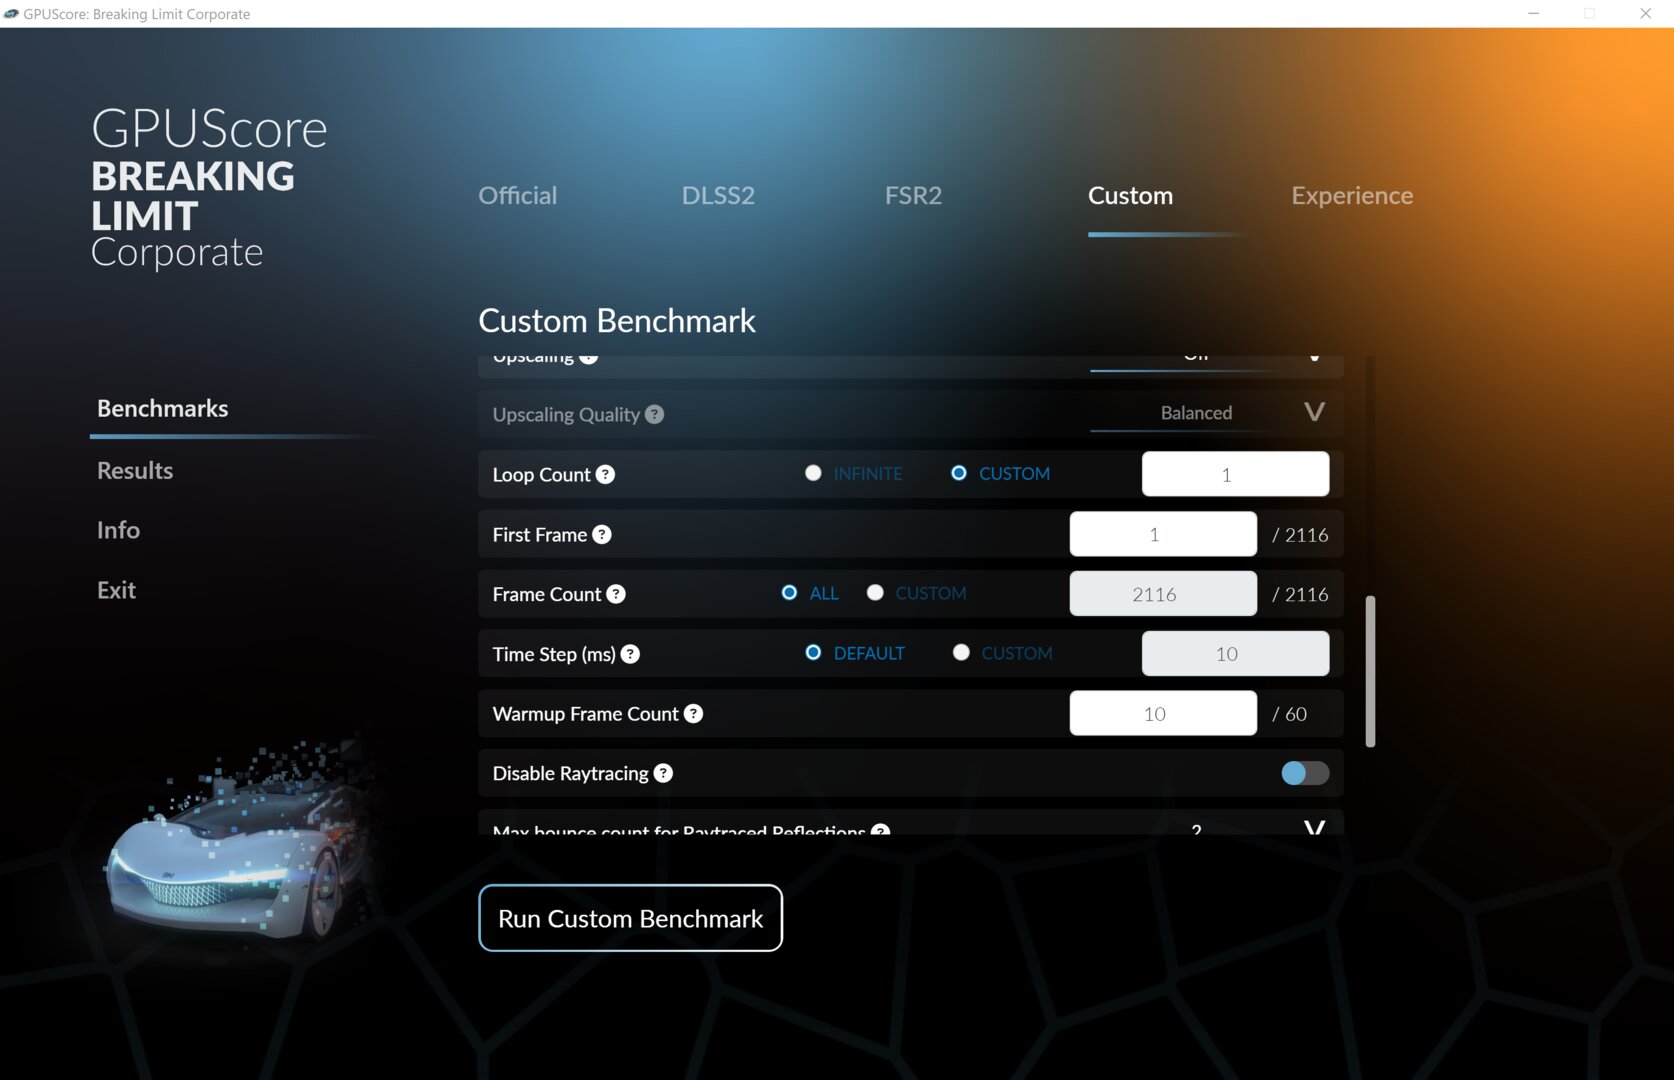The height and width of the screenshot is (1080, 1674).
Task: Show First Frame help tooltip icon
Action: (x=601, y=534)
